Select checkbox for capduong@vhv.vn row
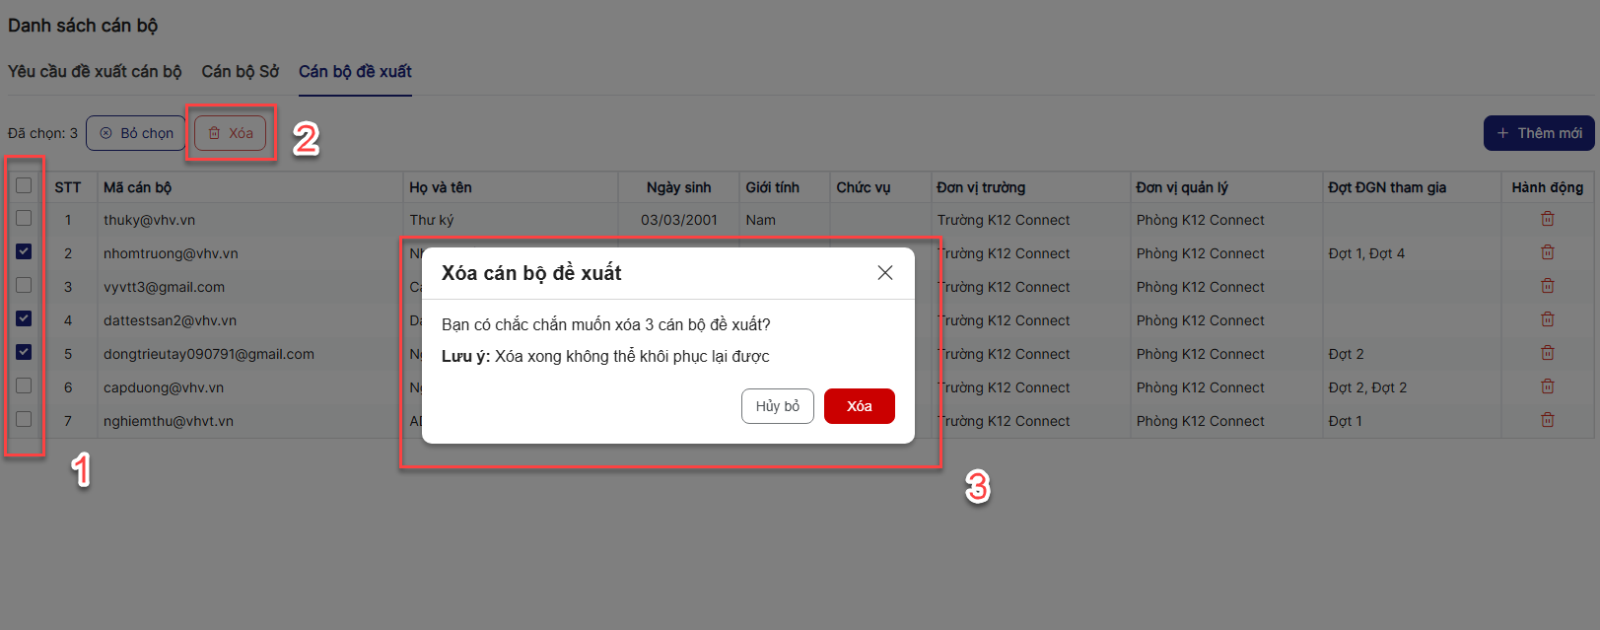The image size is (1600, 630). point(24,386)
